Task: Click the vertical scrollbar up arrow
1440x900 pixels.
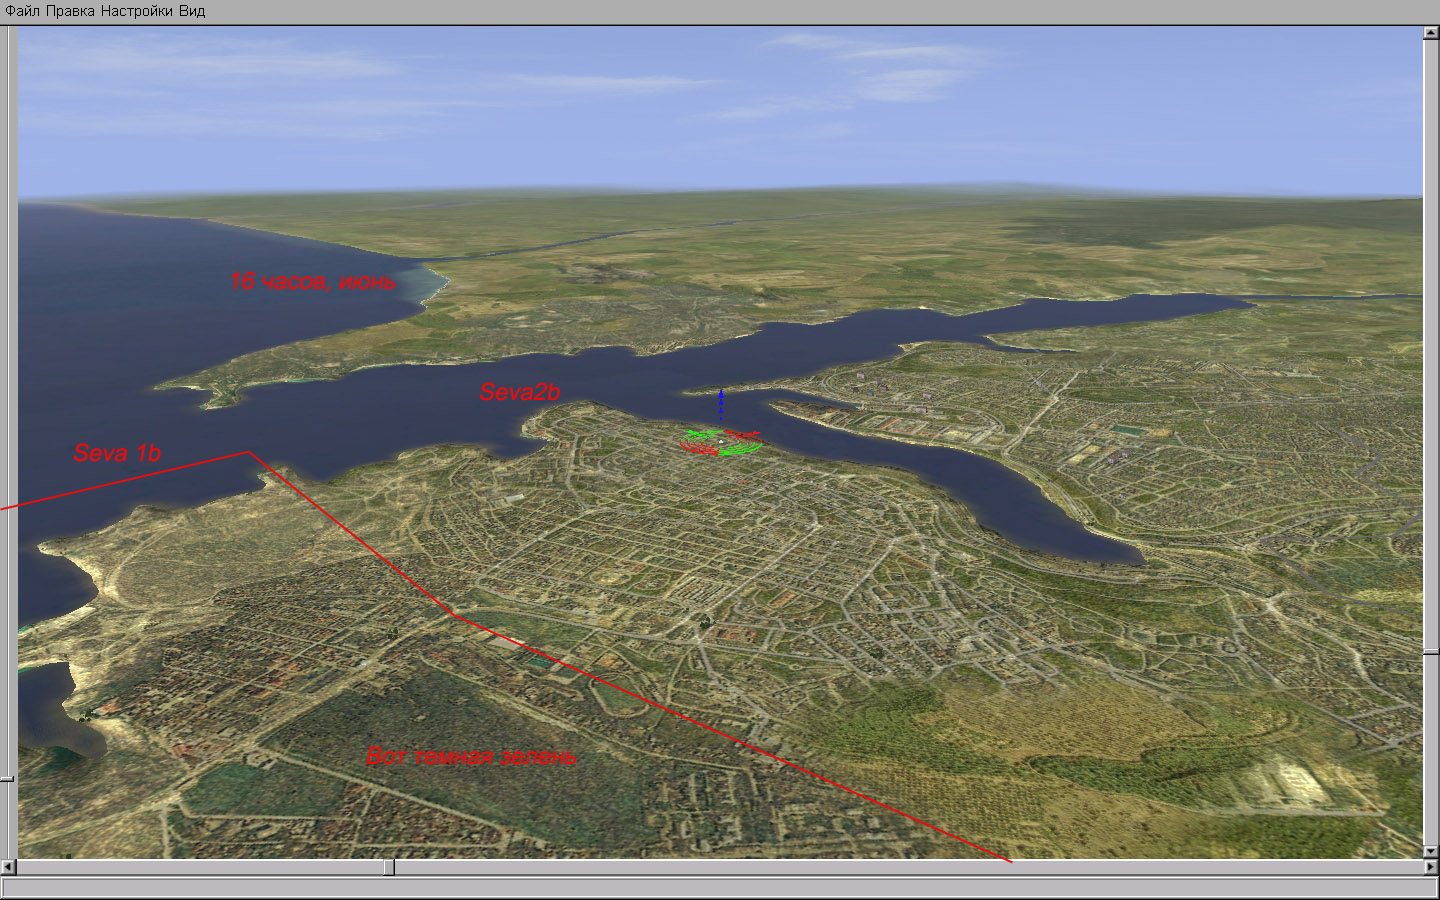Action: click(x=1431, y=33)
